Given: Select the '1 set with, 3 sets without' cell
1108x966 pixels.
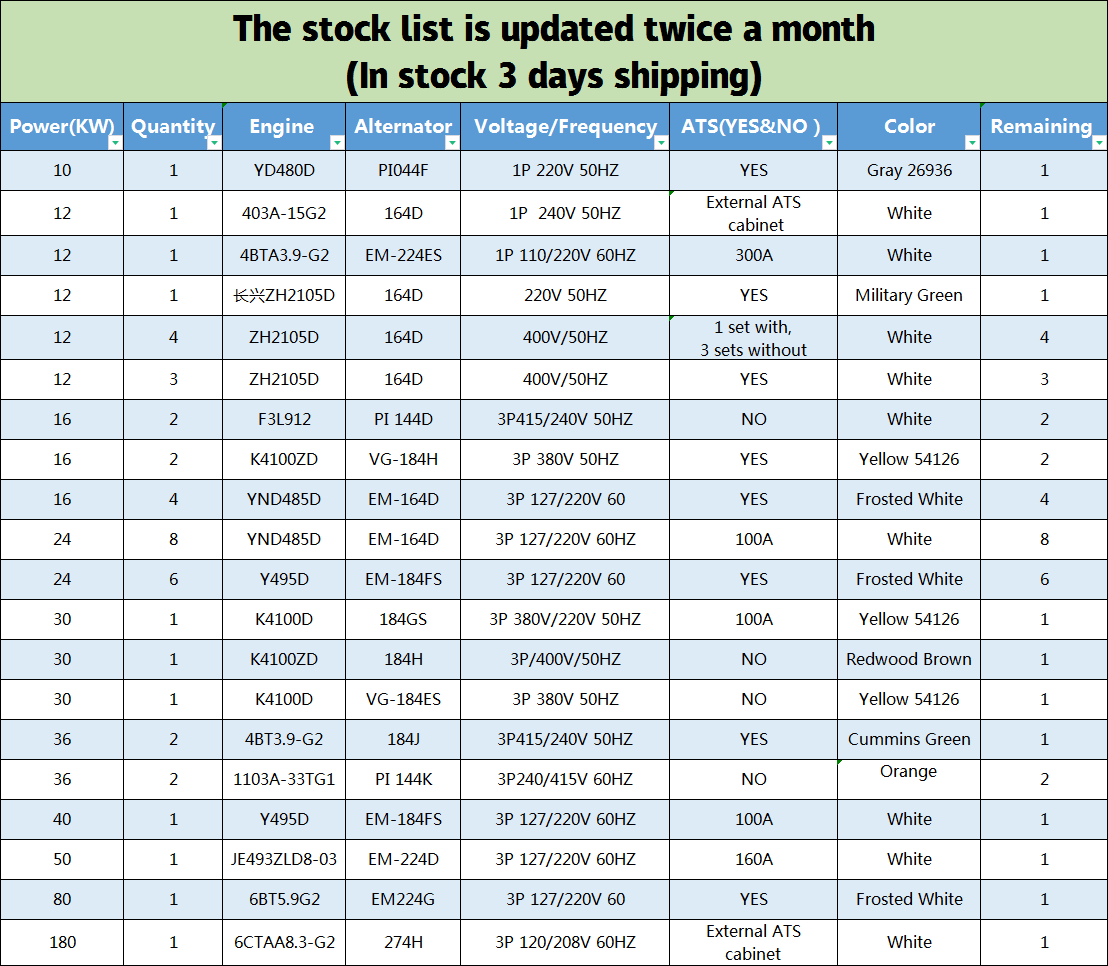Looking at the screenshot, I should point(754,338).
